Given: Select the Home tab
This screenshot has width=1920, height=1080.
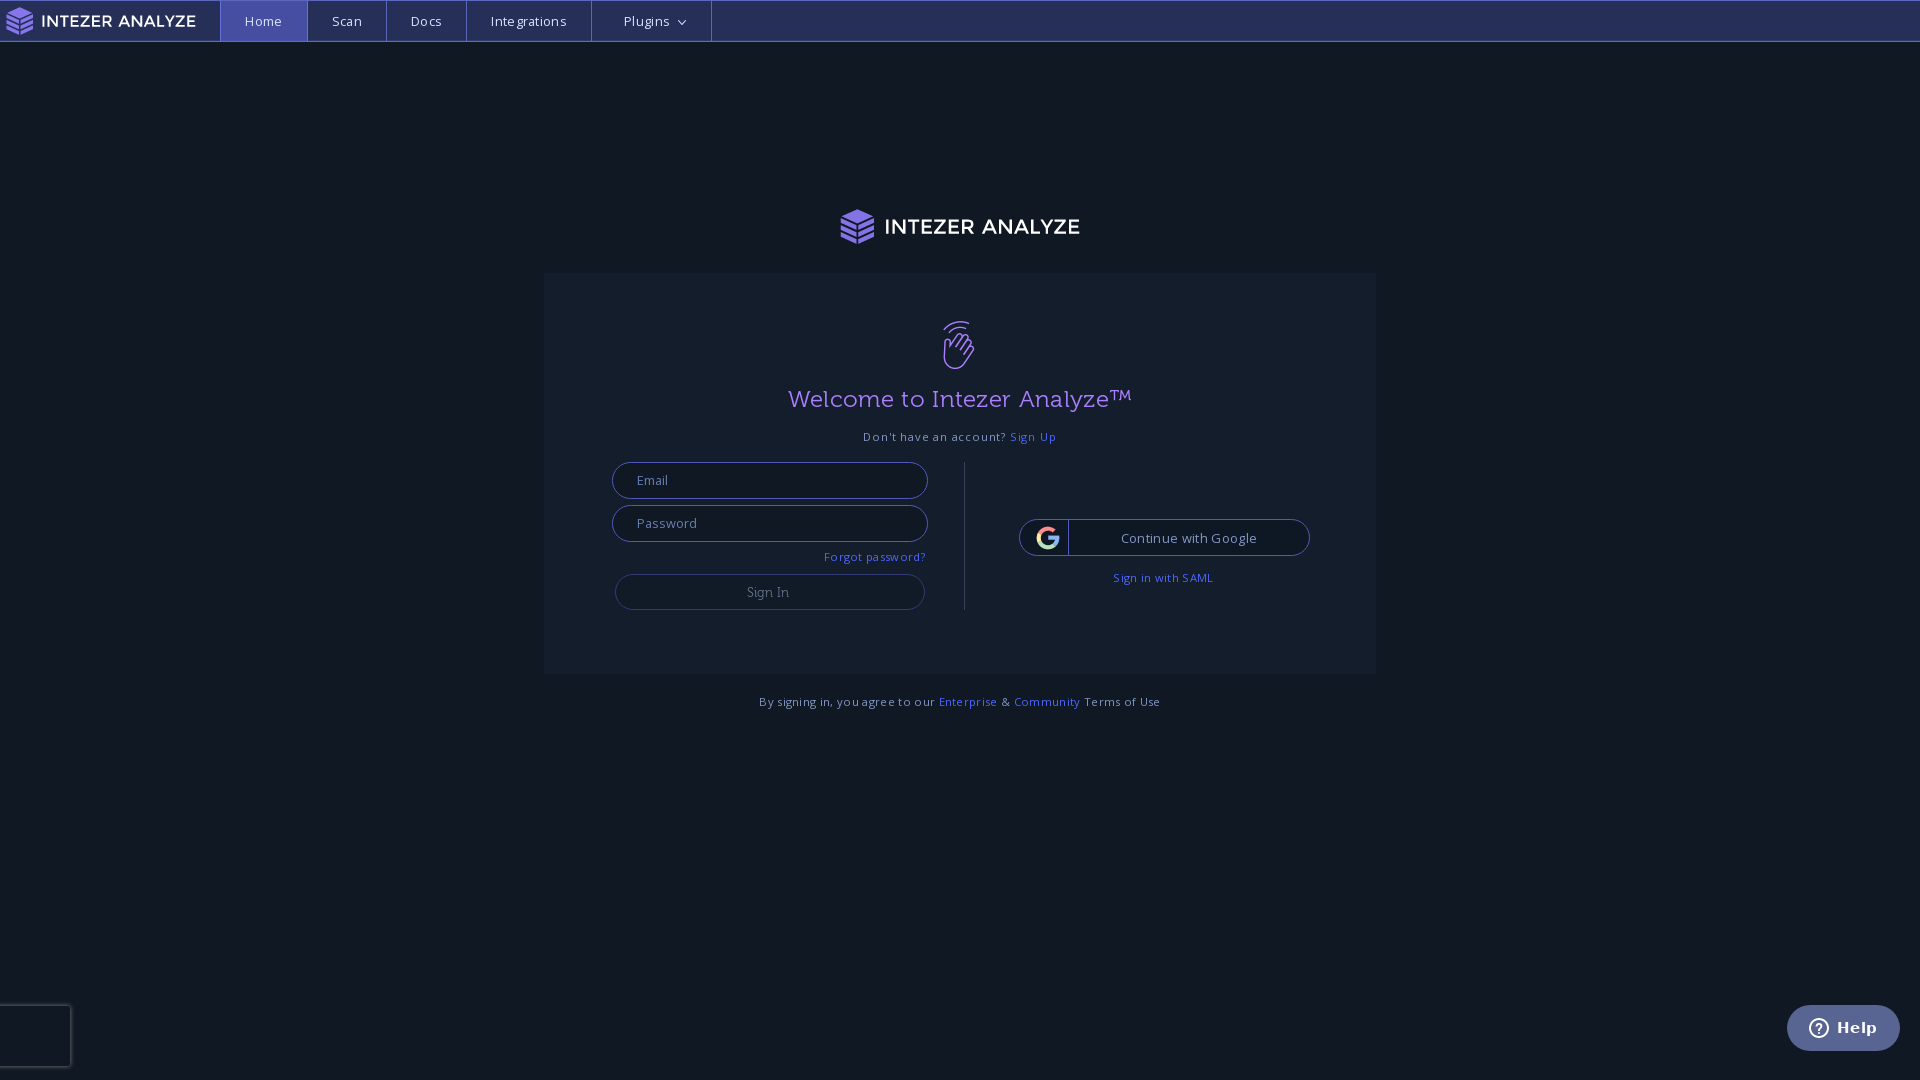Looking at the screenshot, I should click(262, 20).
